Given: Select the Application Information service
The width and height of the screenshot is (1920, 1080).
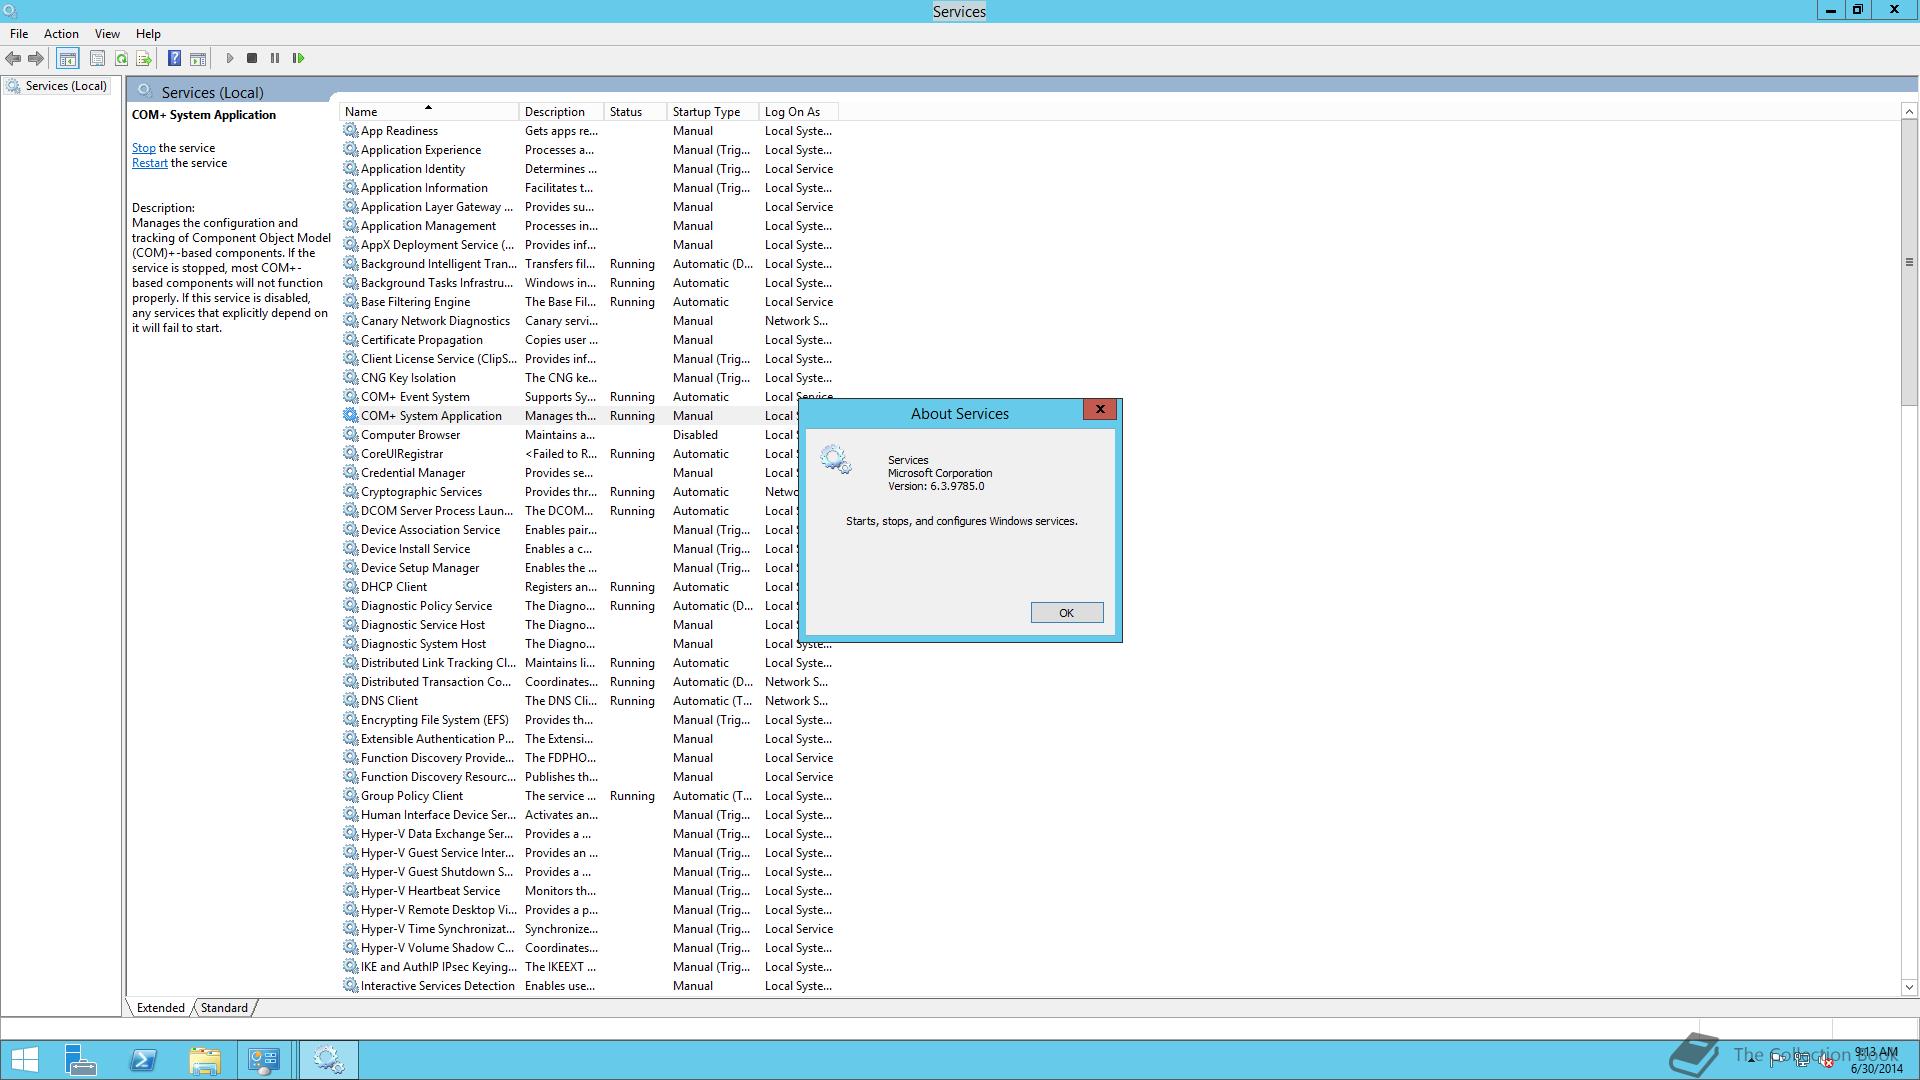Looking at the screenshot, I should pos(588,187).
